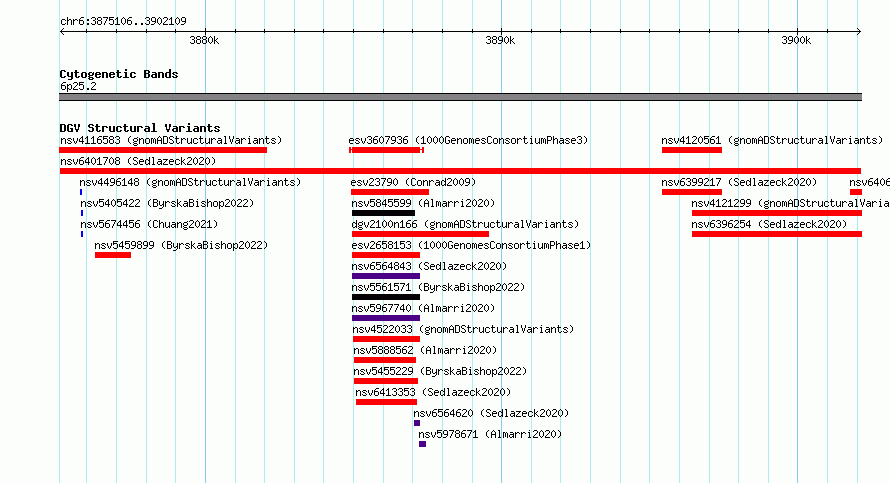
Task: Click the nsv5459899 ByrskaBishop2022 label
Action: click(x=181, y=245)
